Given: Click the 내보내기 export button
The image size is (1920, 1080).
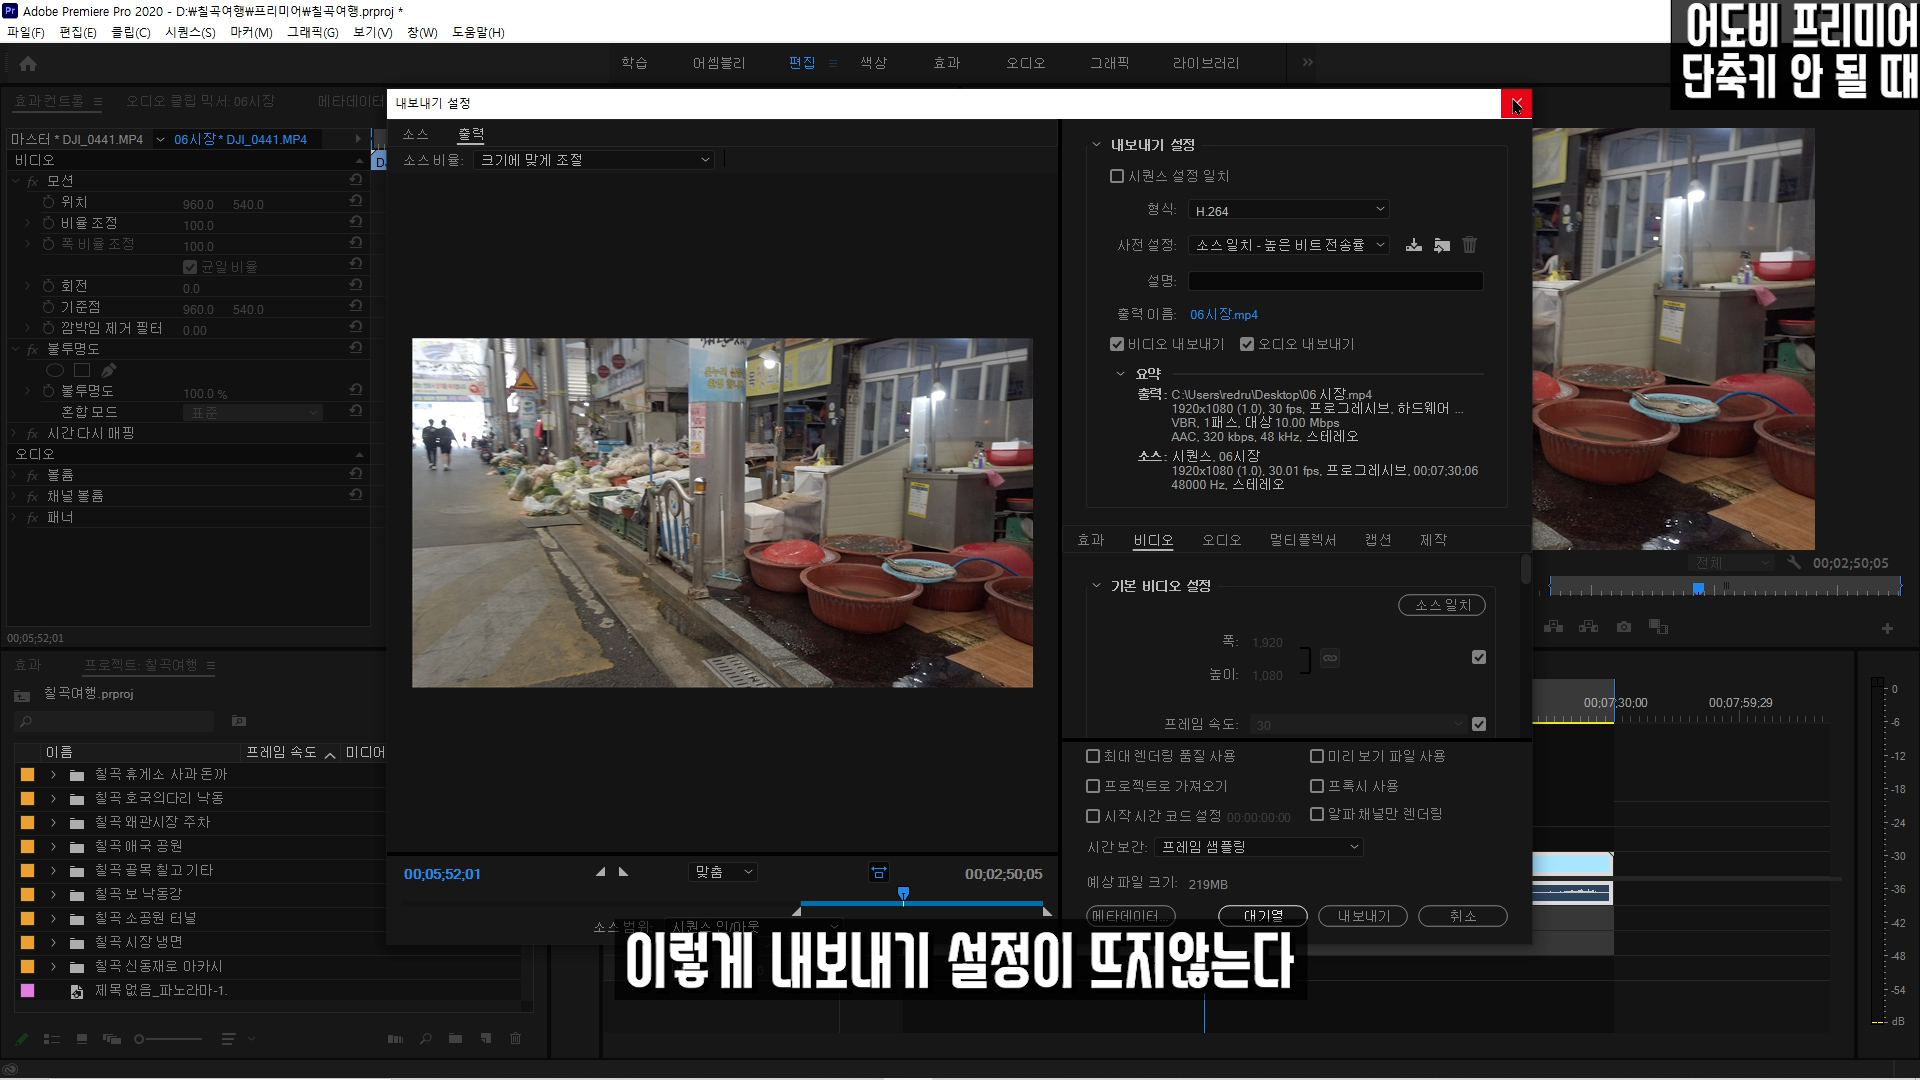Looking at the screenshot, I should (1363, 916).
